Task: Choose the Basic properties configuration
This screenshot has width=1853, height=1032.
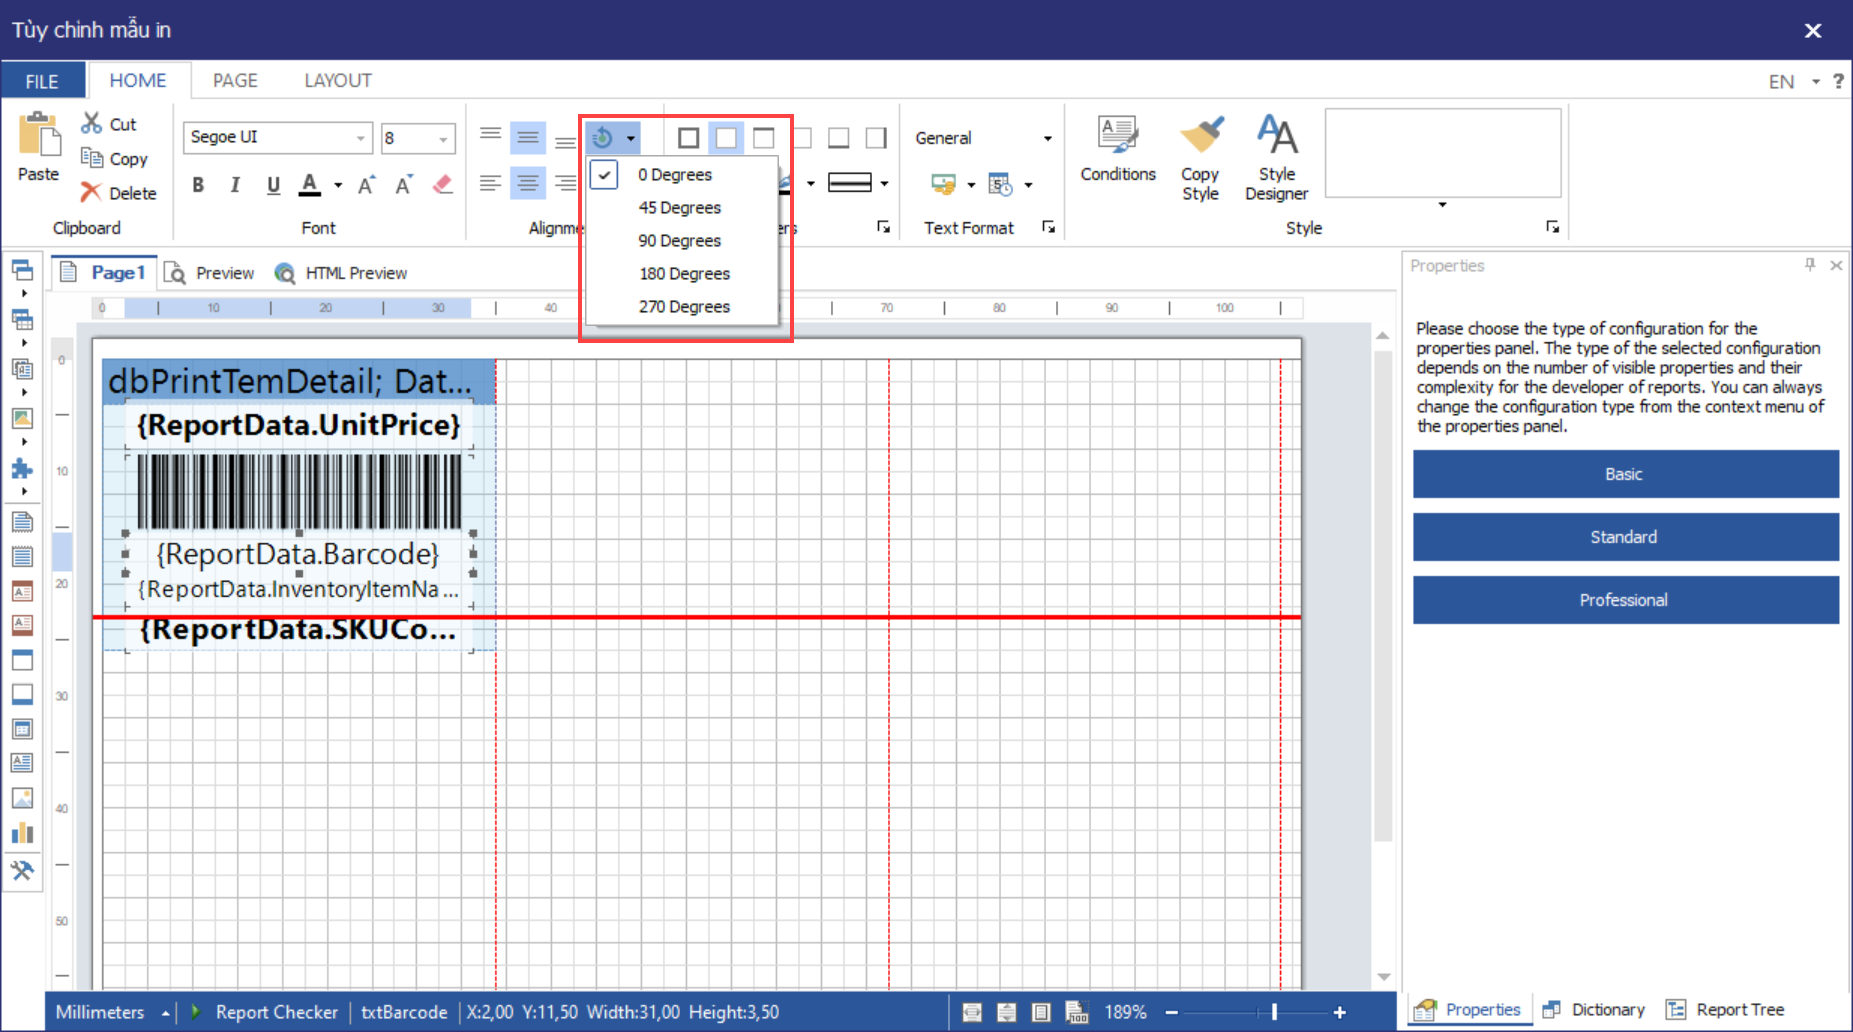Action: (x=1625, y=474)
